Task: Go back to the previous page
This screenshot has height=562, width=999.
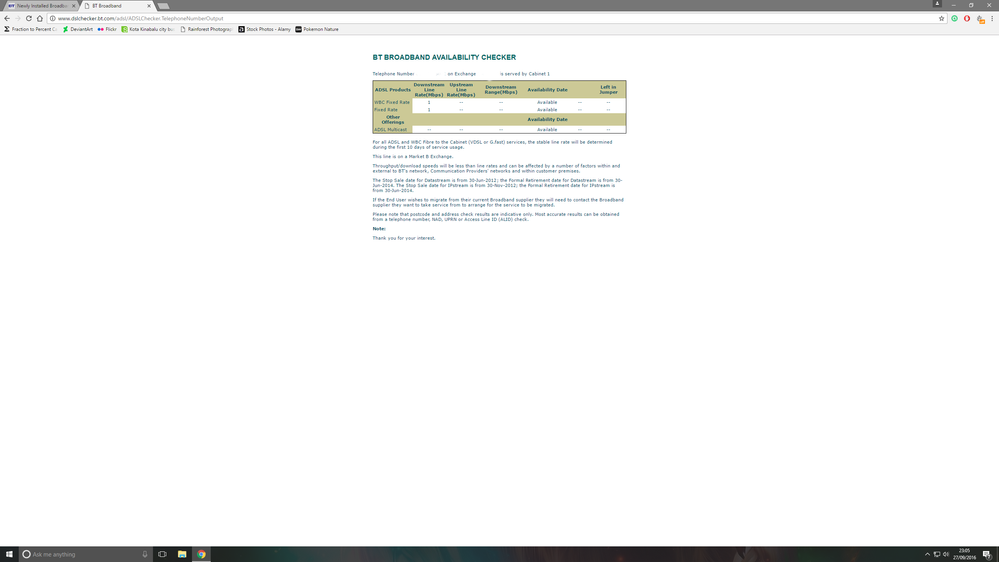Action: [x=7, y=18]
